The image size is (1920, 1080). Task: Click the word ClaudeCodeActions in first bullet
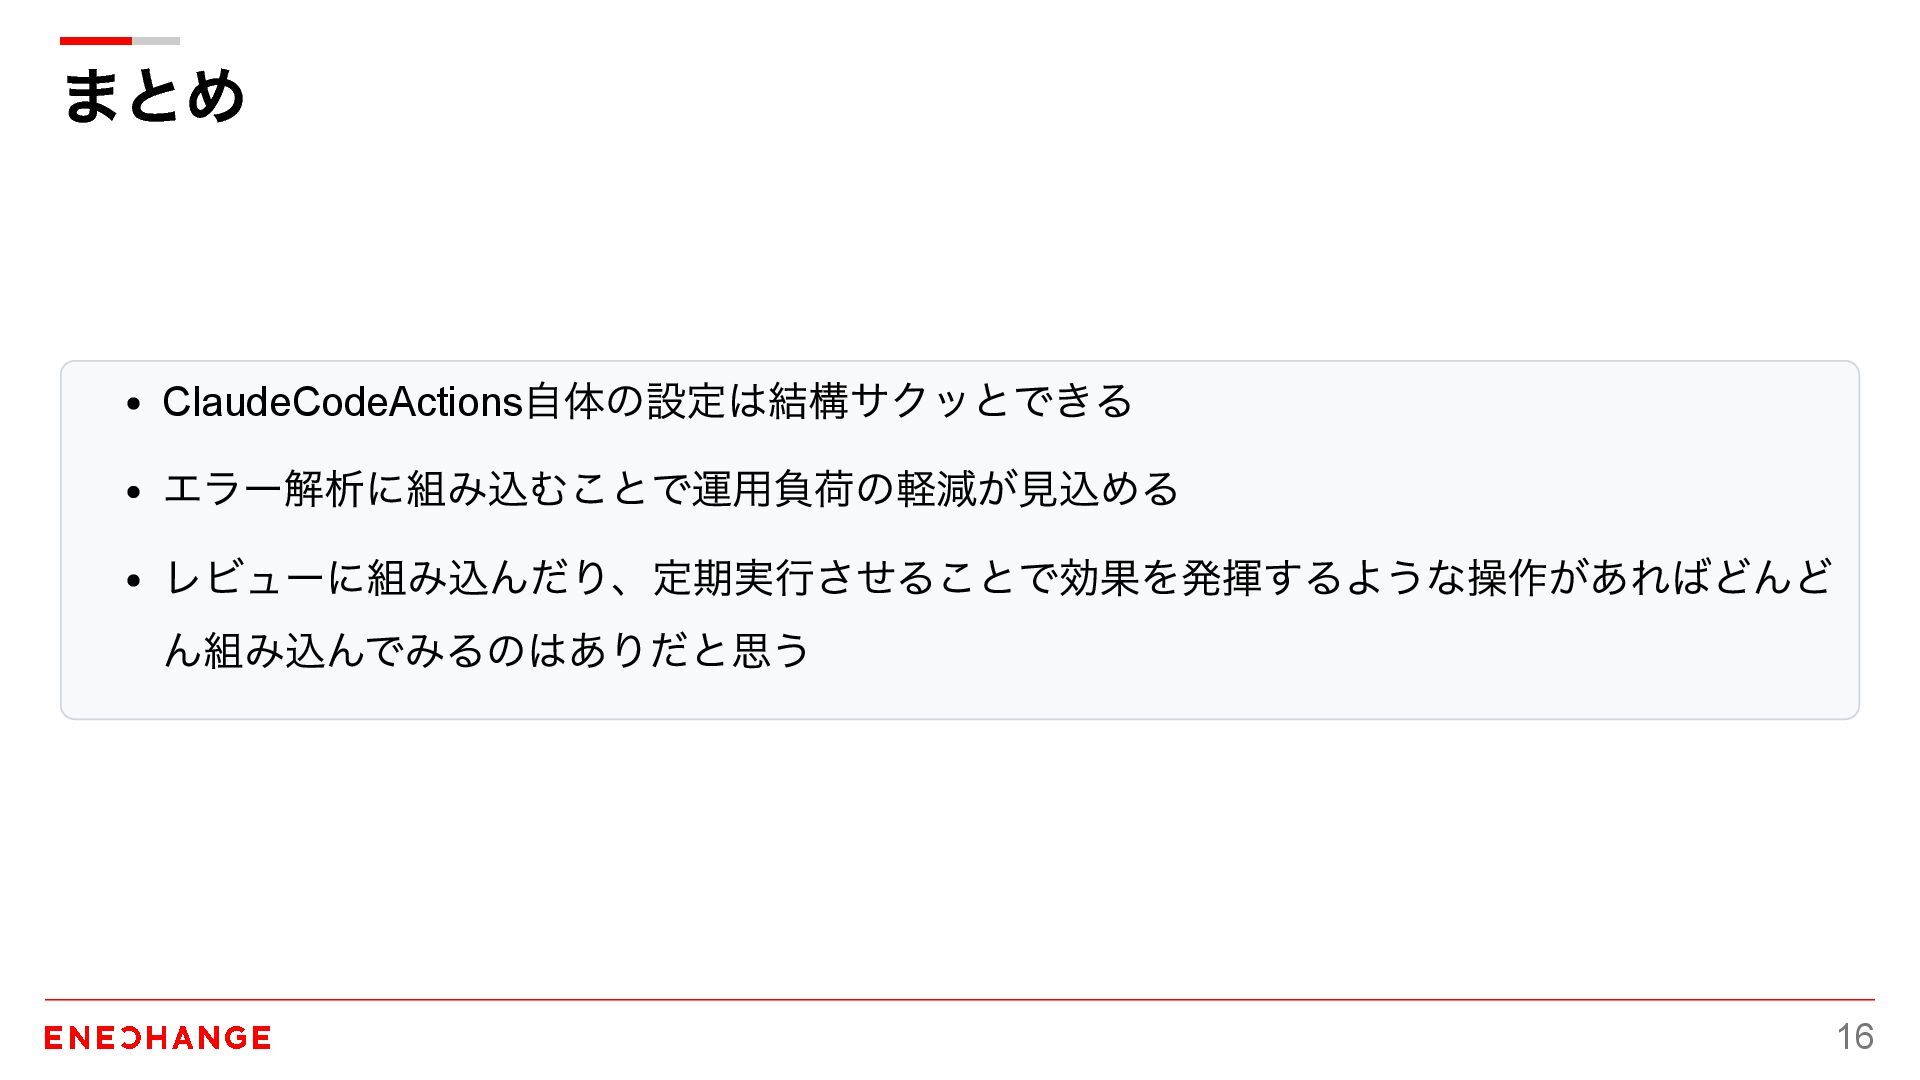click(342, 402)
